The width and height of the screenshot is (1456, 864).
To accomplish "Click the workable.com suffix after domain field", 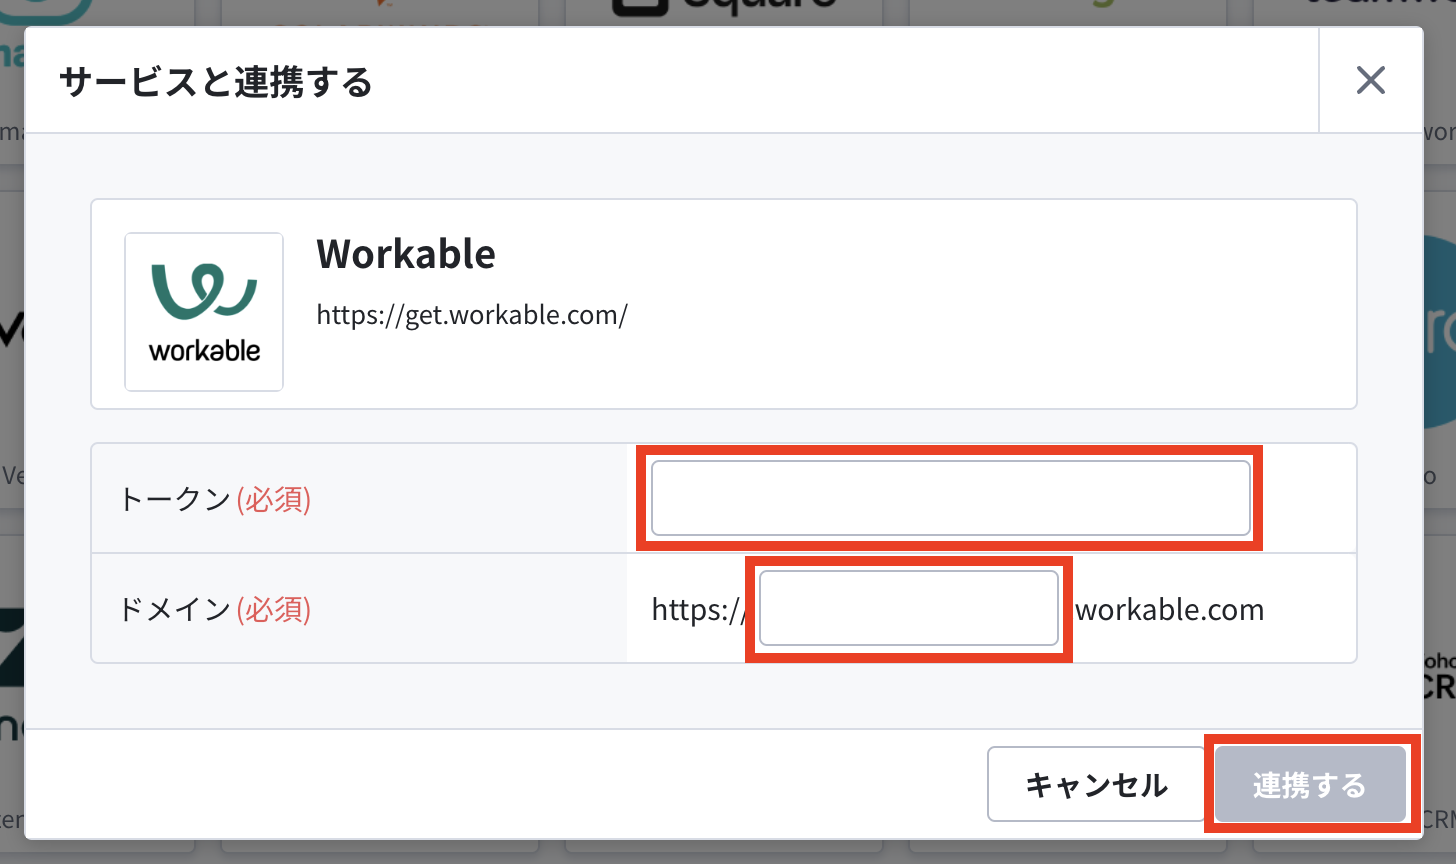I will coord(1169,610).
